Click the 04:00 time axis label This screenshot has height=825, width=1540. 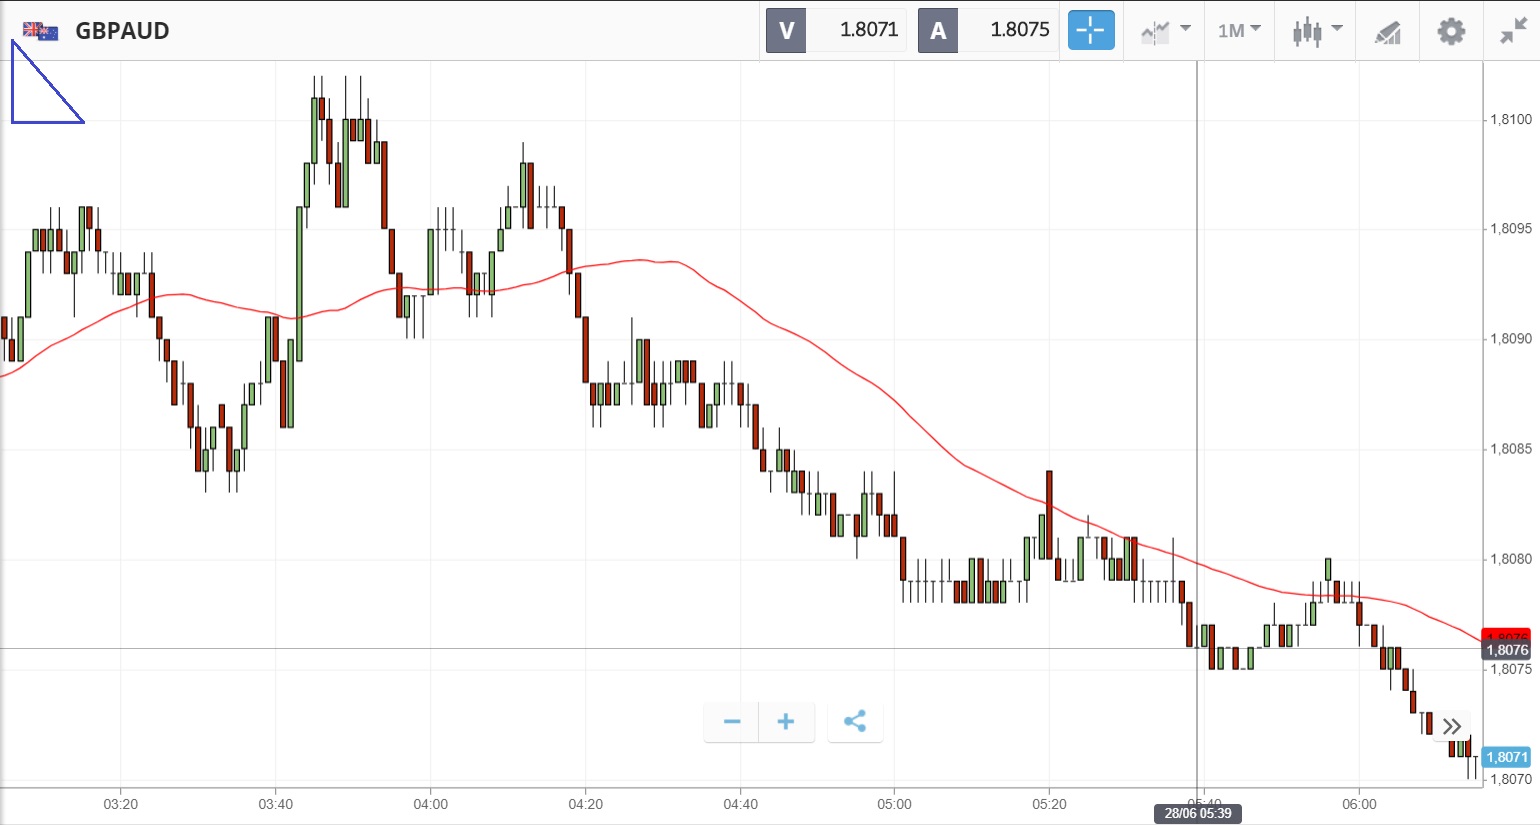coord(431,804)
